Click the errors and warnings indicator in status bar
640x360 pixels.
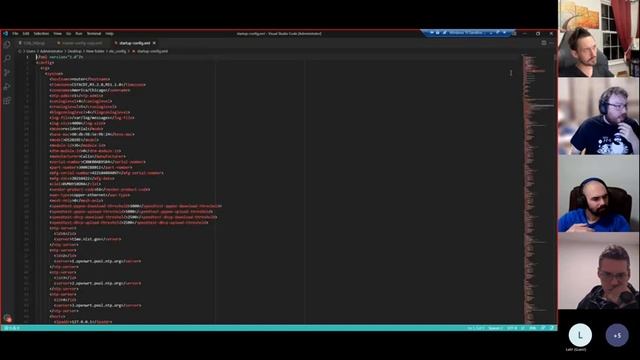[x=12, y=328]
